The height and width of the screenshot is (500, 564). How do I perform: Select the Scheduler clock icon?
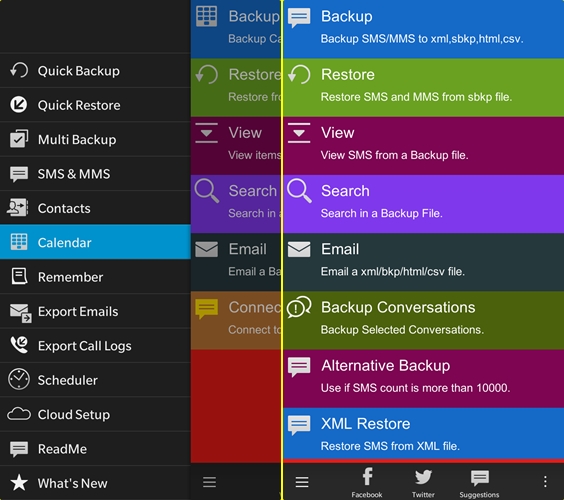click(19, 379)
